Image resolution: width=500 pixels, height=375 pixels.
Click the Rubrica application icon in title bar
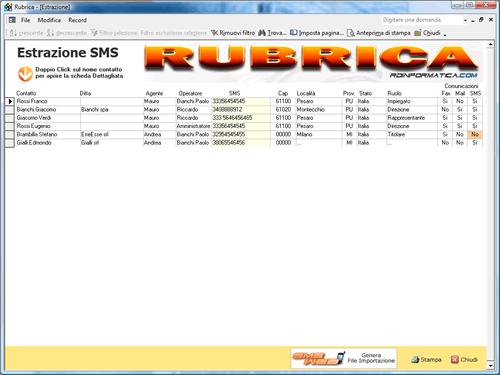pos(8,7)
